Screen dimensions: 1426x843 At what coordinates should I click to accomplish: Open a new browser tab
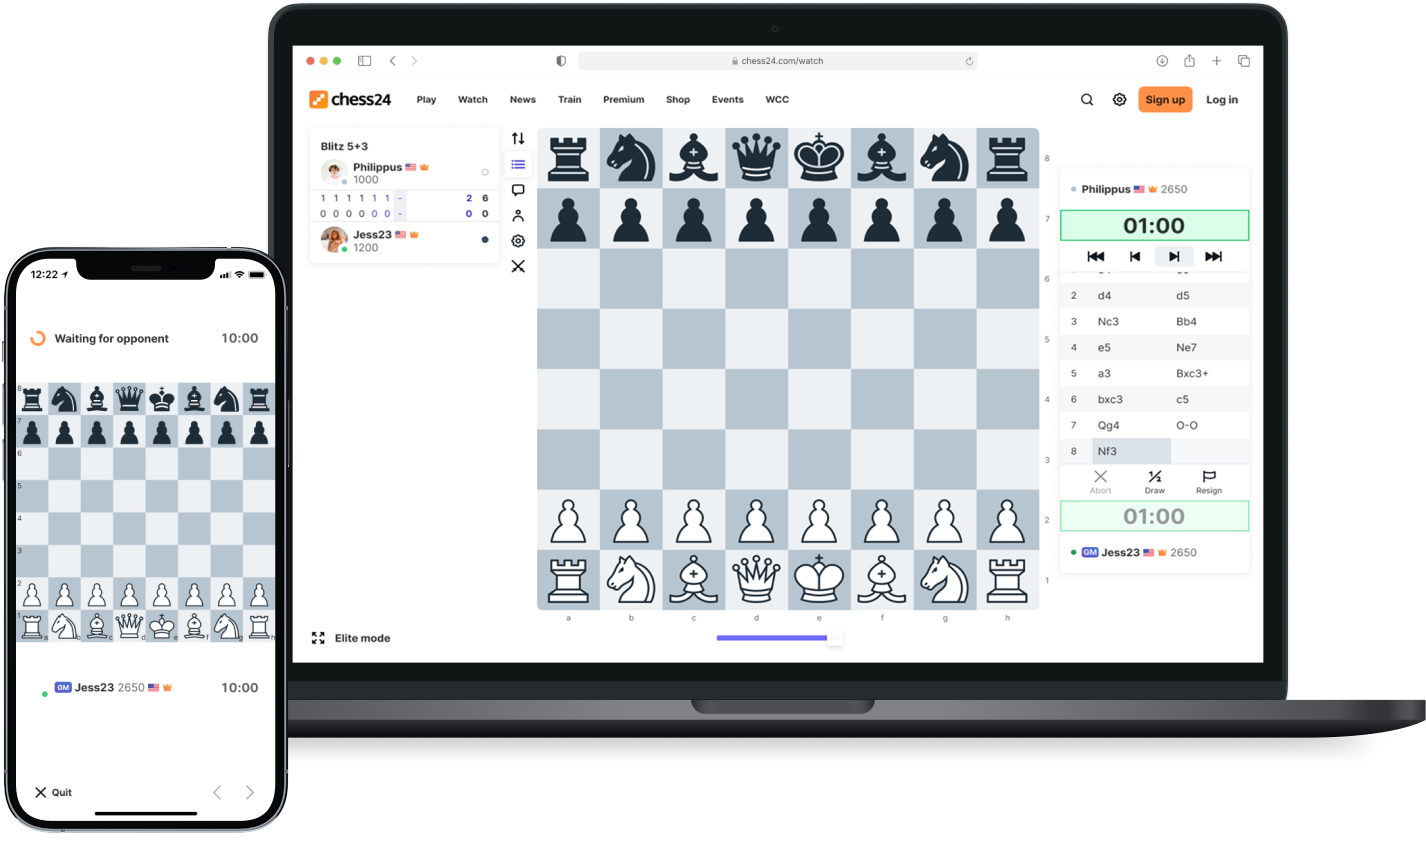[x=1217, y=61]
